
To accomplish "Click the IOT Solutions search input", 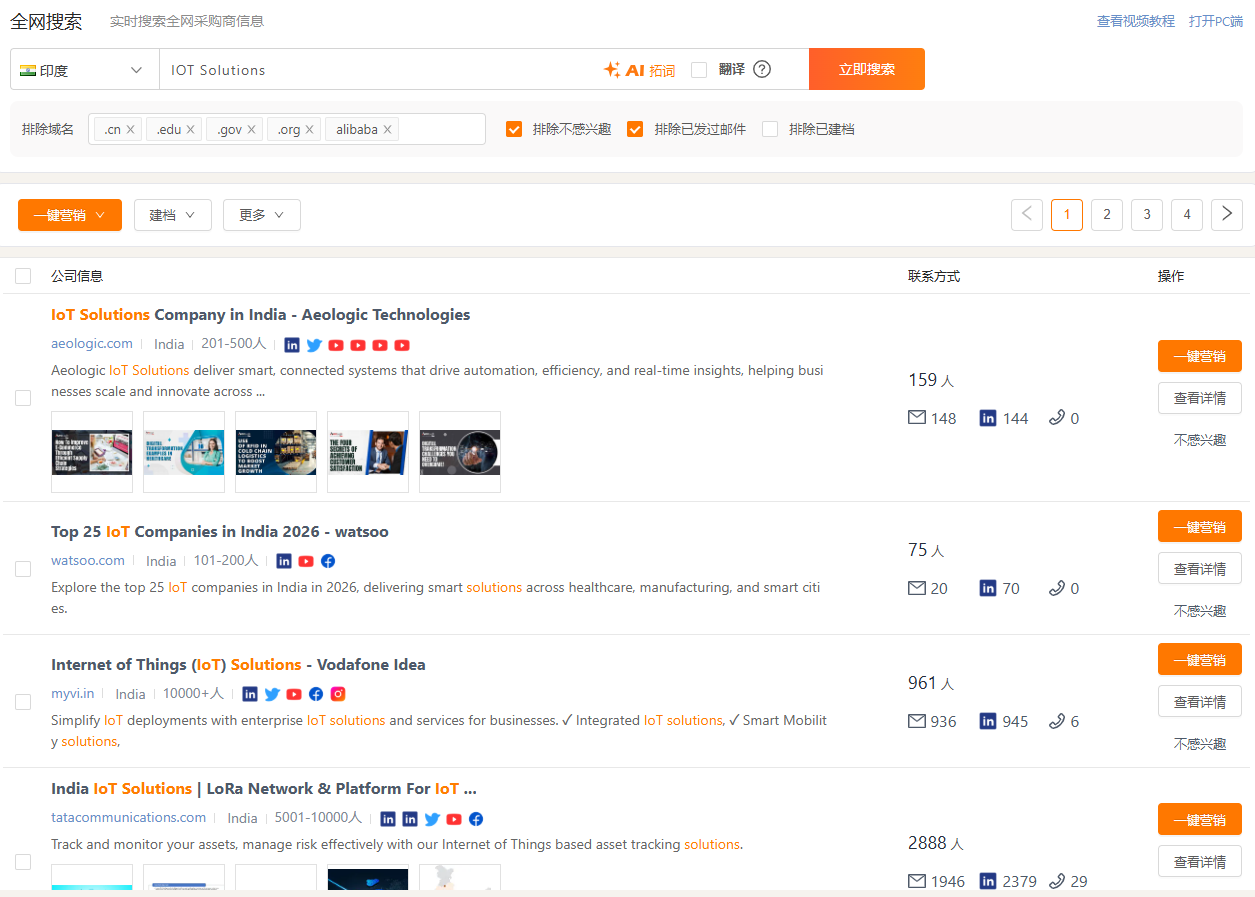I will coord(380,70).
